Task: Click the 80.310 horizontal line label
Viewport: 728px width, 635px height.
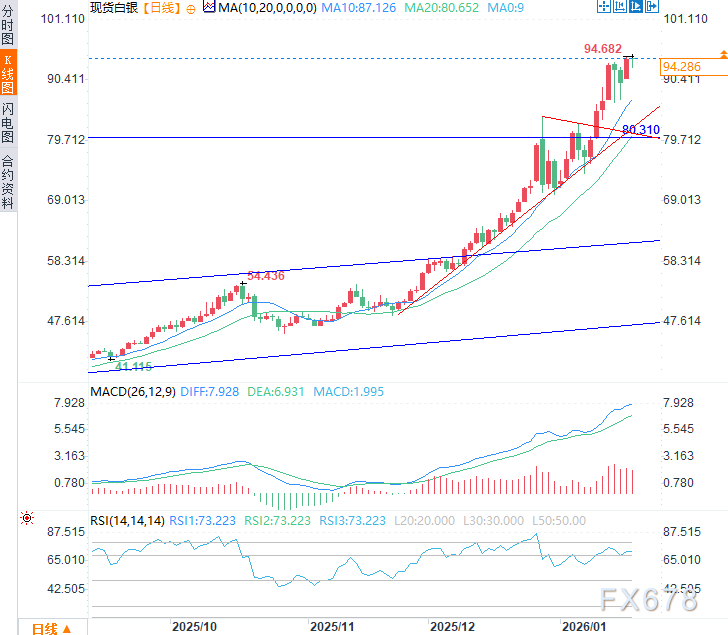Action: [641, 130]
